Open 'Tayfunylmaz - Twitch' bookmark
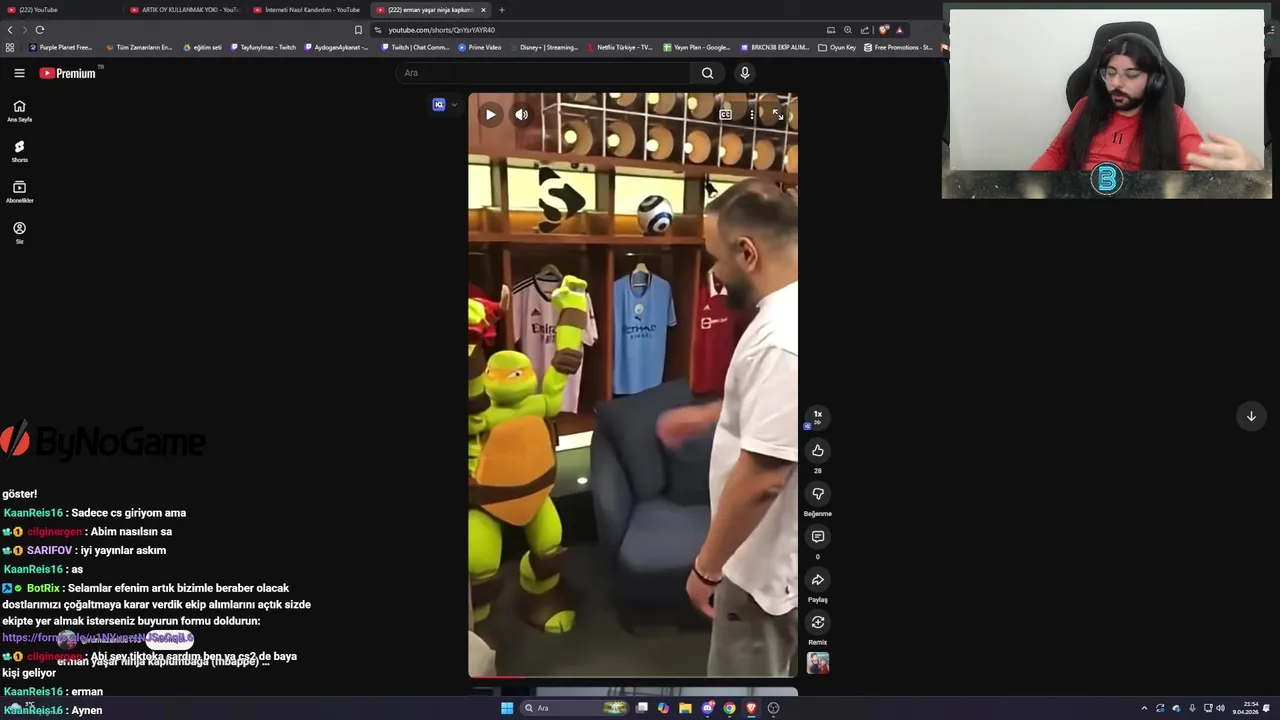 264,47
